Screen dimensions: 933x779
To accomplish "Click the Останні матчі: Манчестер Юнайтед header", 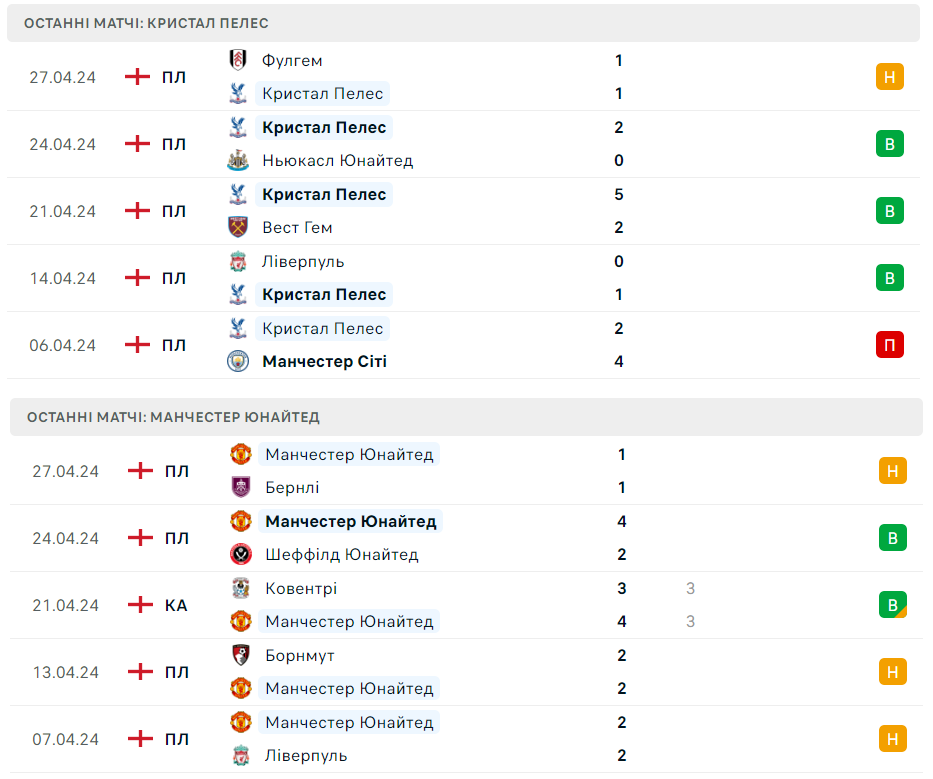I will 174,417.
